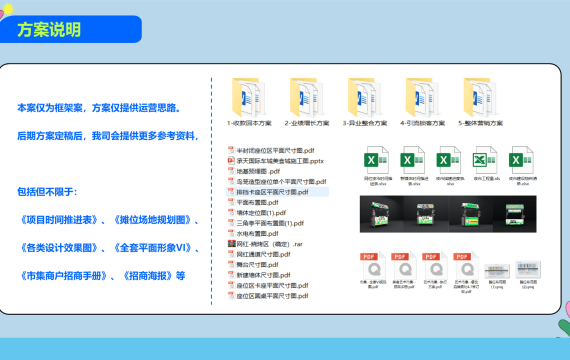The image size is (570, 360).
Task: Click the text 《市集商户招商手册》
Action: tap(63, 276)
